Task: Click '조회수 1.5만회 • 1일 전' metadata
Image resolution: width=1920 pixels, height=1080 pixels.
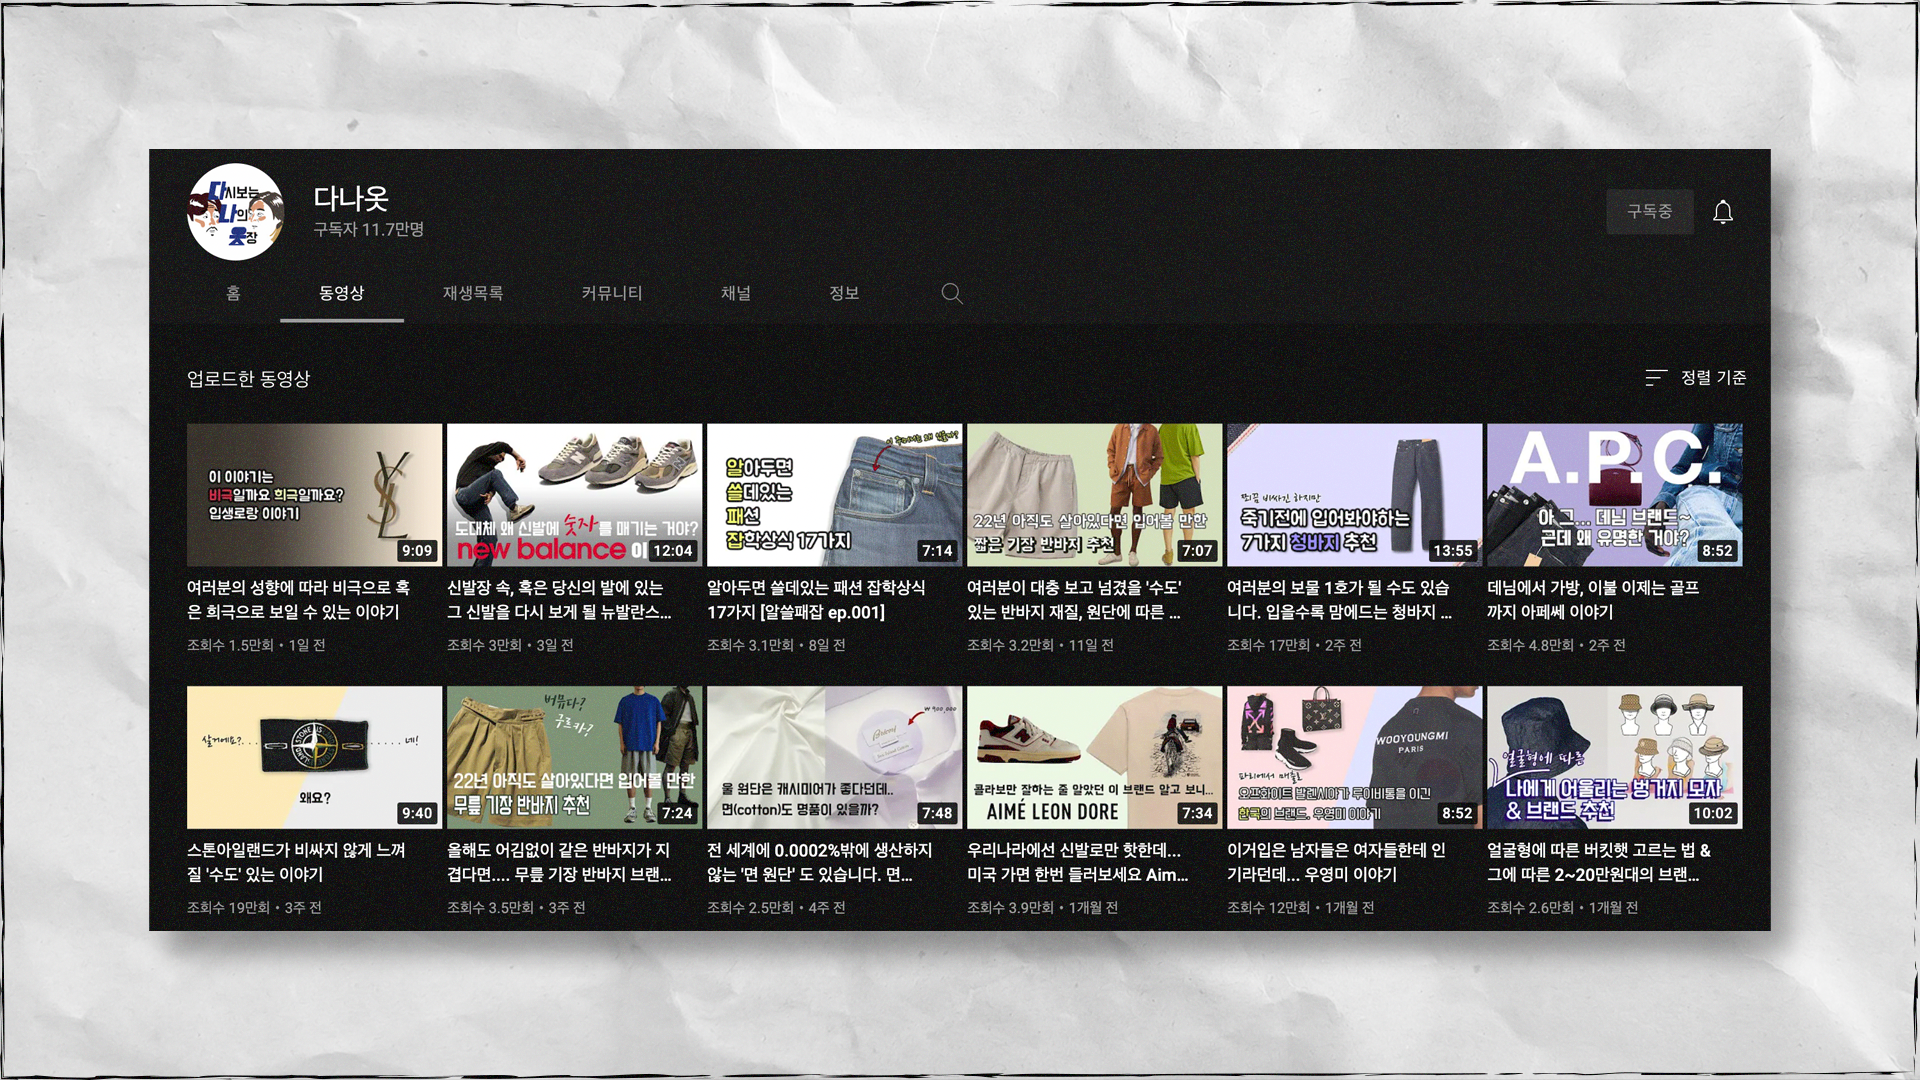Action: pos(256,645)
